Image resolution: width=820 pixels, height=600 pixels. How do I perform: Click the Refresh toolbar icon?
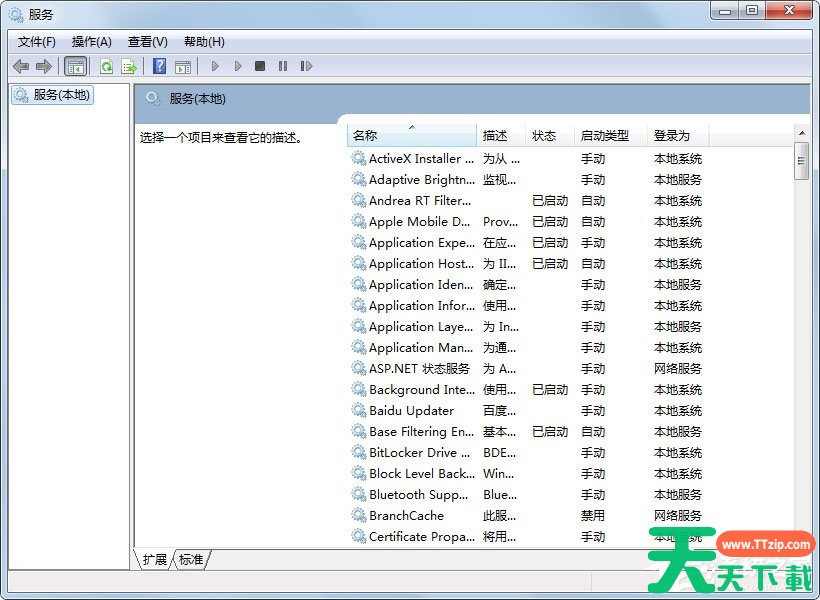(x=107, y=66)
